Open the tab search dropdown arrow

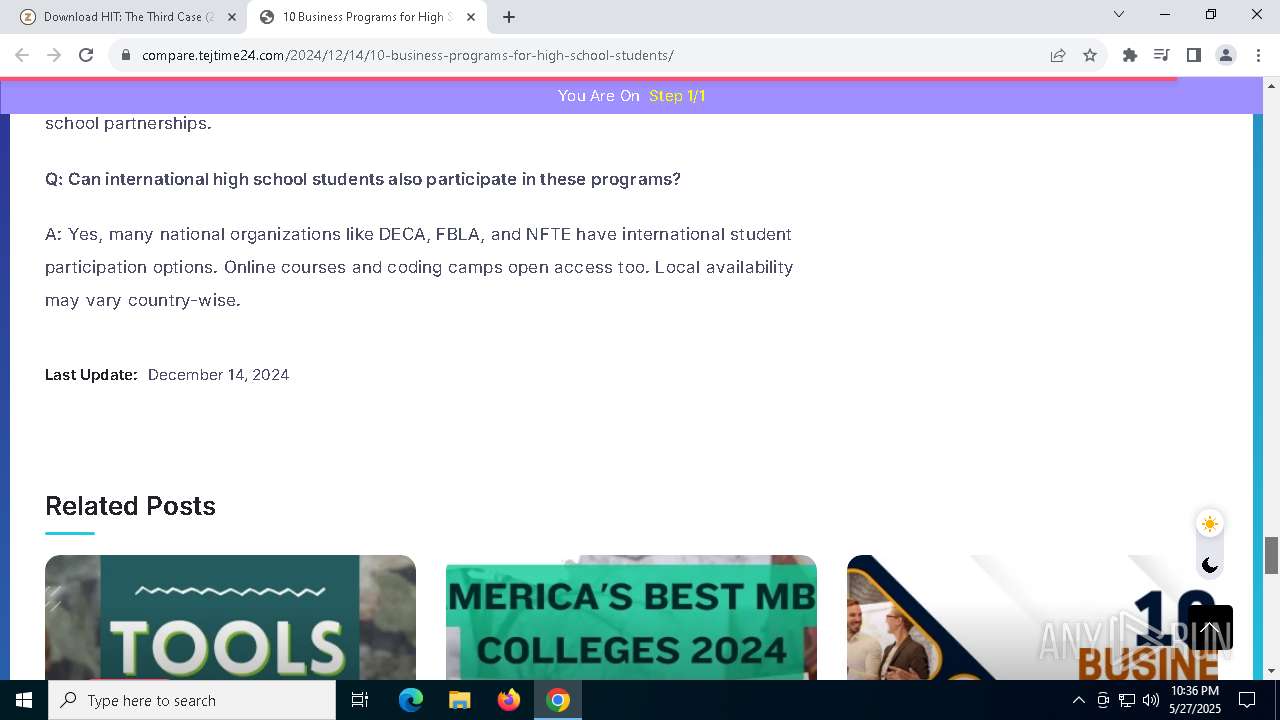[x=1119, y=14]
